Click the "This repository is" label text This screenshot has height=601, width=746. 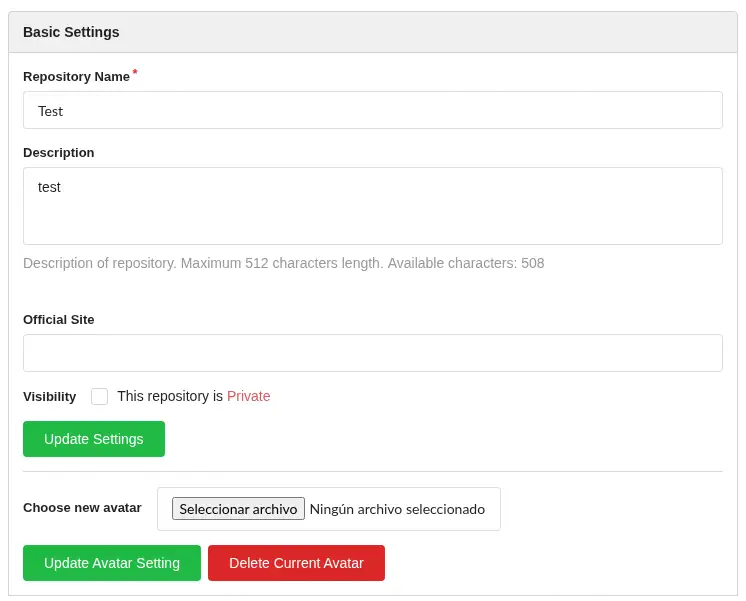170,396
